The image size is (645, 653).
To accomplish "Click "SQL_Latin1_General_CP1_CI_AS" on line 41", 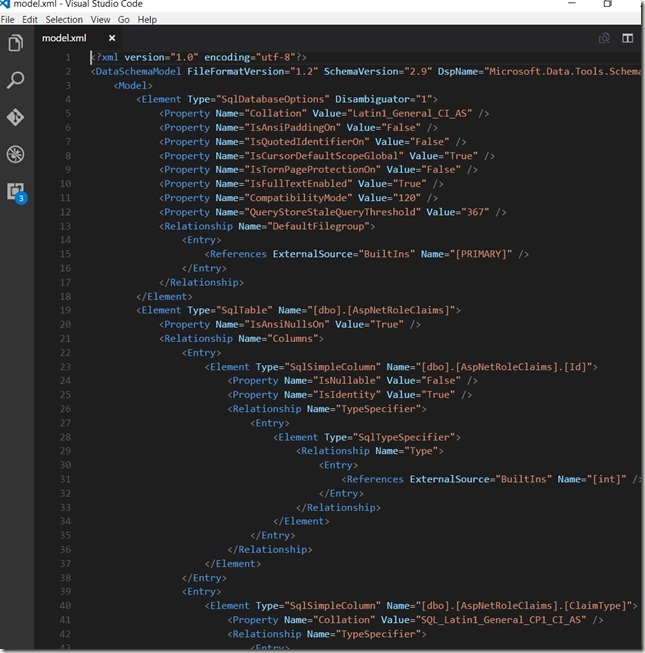I will (x=501, y=620).
